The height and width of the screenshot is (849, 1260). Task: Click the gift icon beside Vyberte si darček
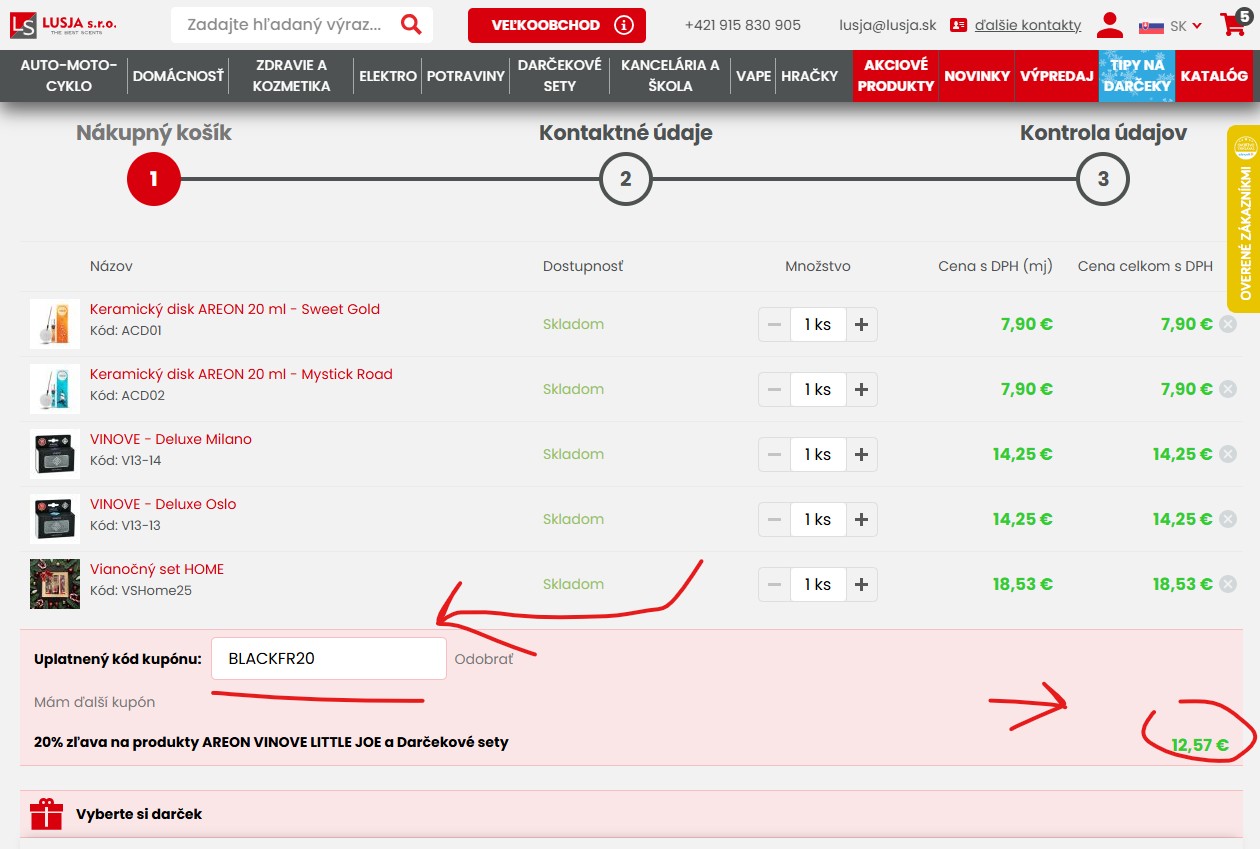point(46,814)
